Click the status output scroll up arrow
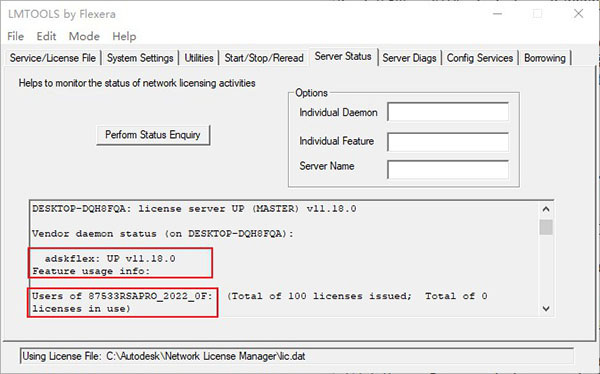The image size is (600, 374). coord(546,209)
